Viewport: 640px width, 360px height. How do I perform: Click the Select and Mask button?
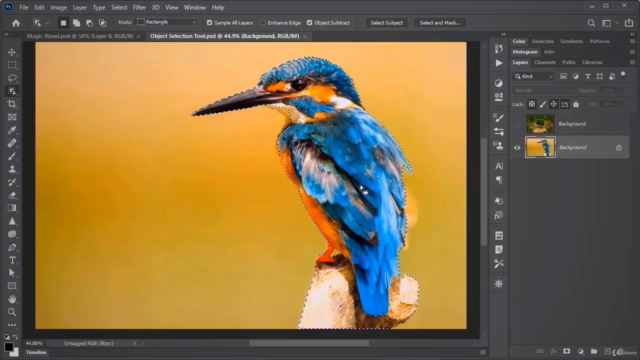pyautogui.click(x=440, y=23)
